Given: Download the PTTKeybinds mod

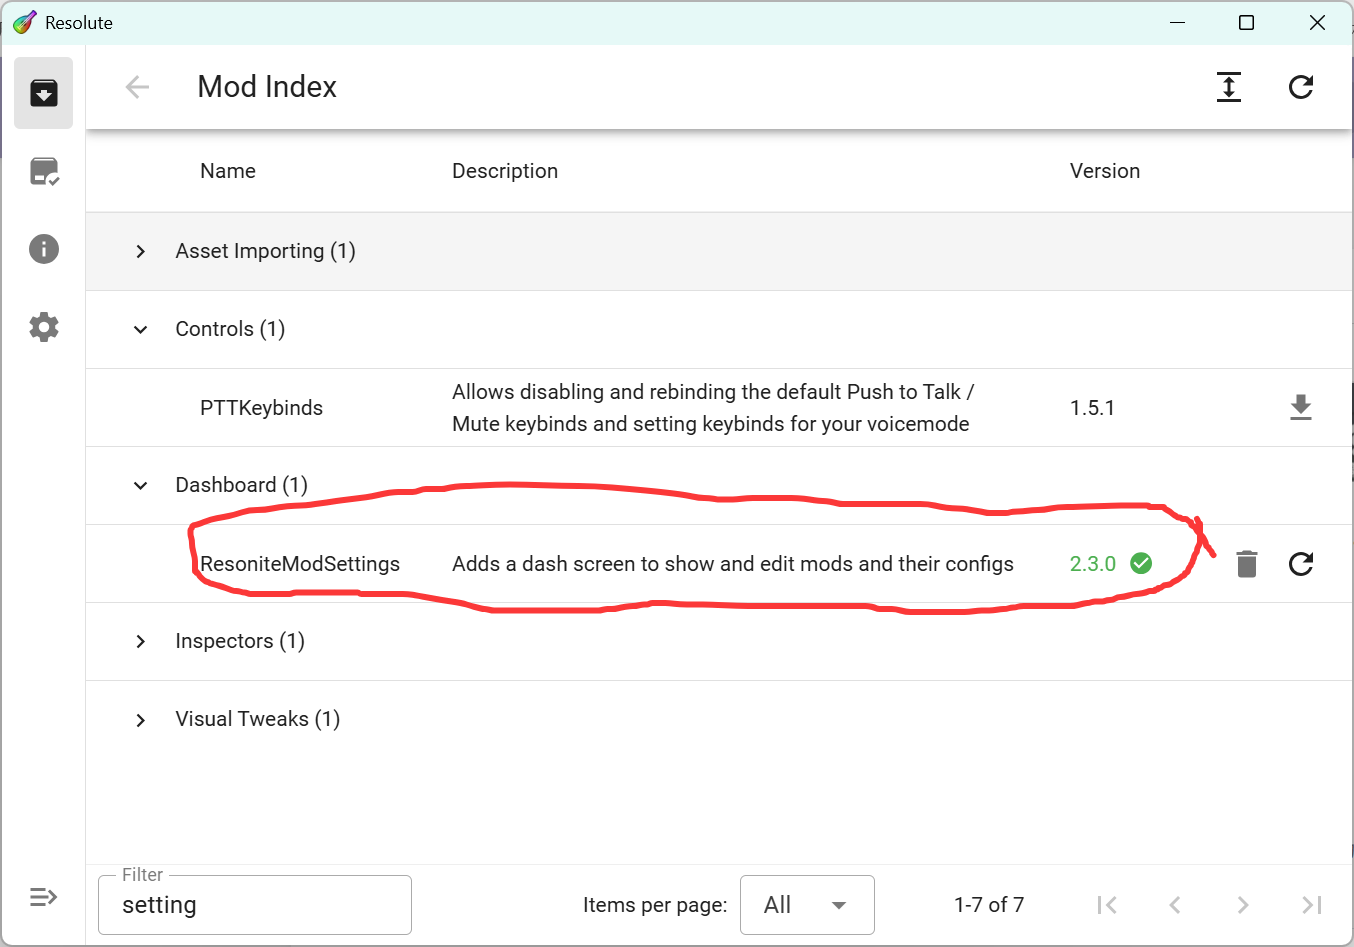Looking at the screenshot, I should tap(1300, 408).
